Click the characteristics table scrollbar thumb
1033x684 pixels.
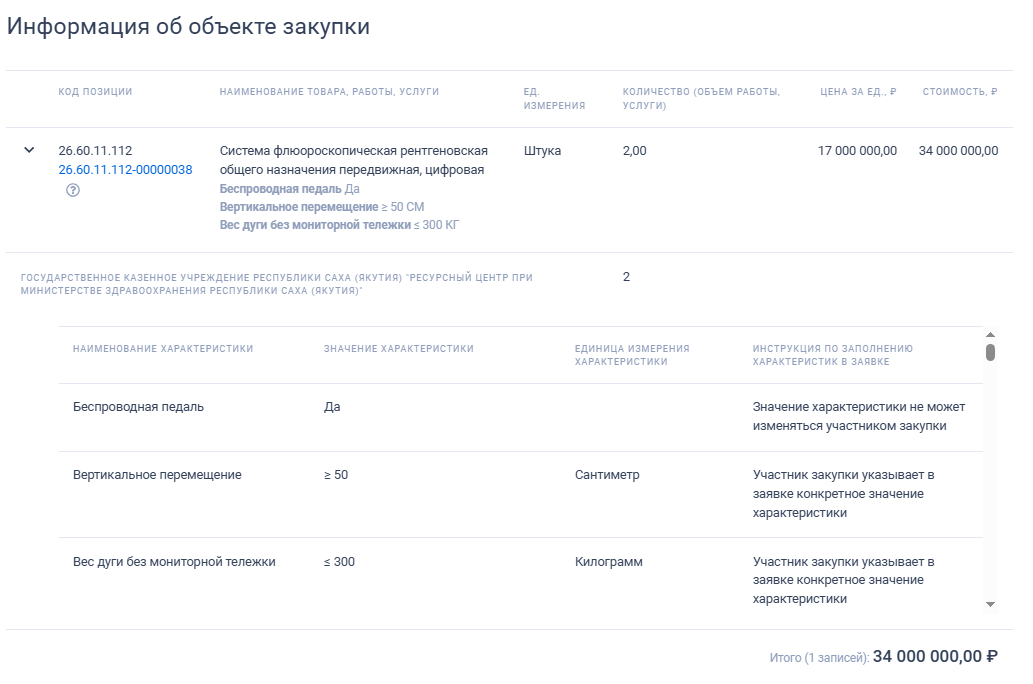[990, 353]
